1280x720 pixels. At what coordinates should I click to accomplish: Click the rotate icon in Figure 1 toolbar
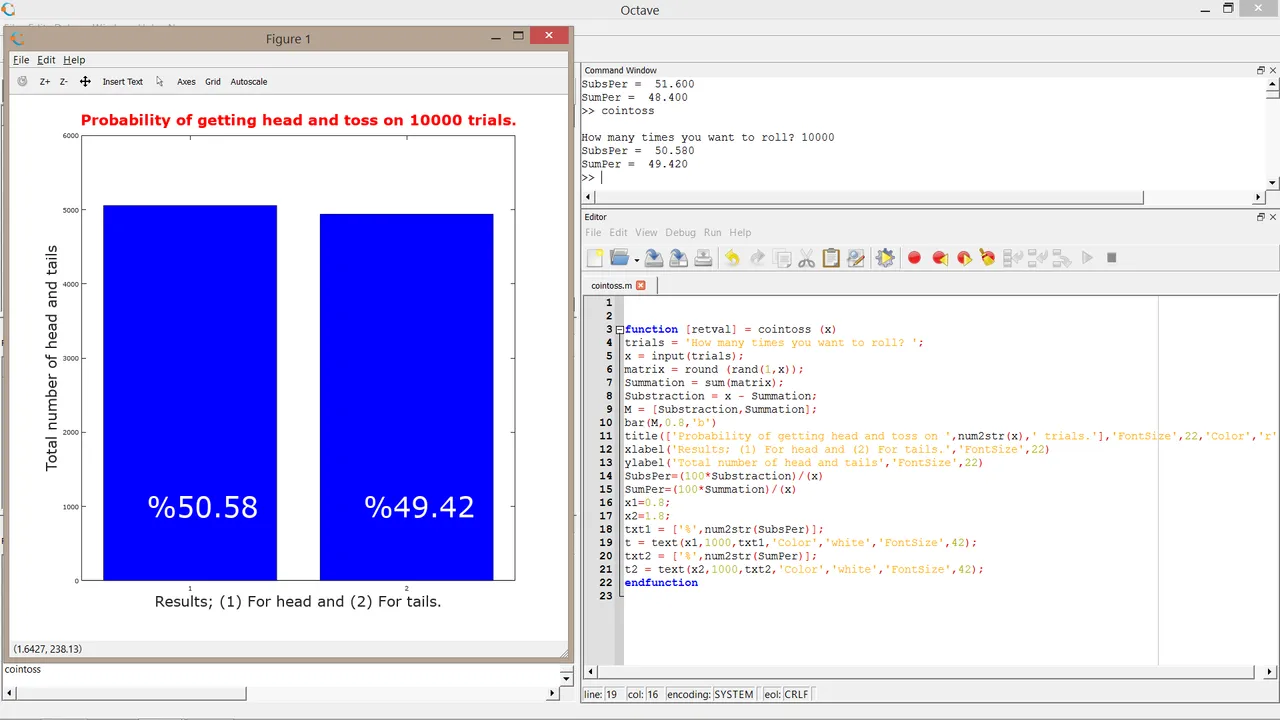(22, 82)
